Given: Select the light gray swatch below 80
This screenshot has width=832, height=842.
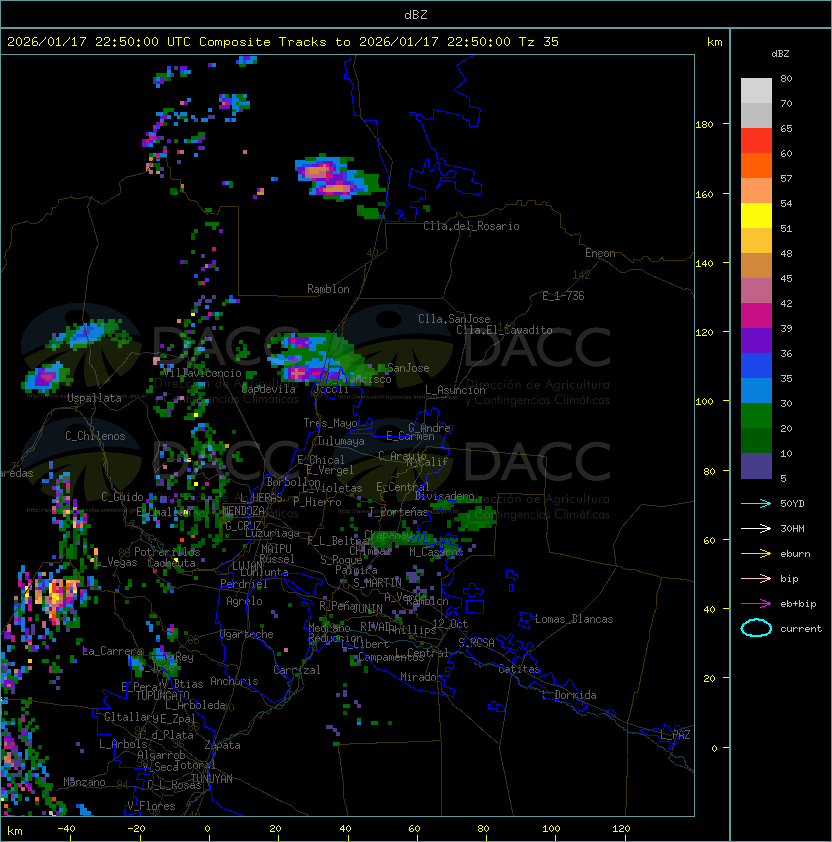Looking at the screenshot, I should (756, 90).
